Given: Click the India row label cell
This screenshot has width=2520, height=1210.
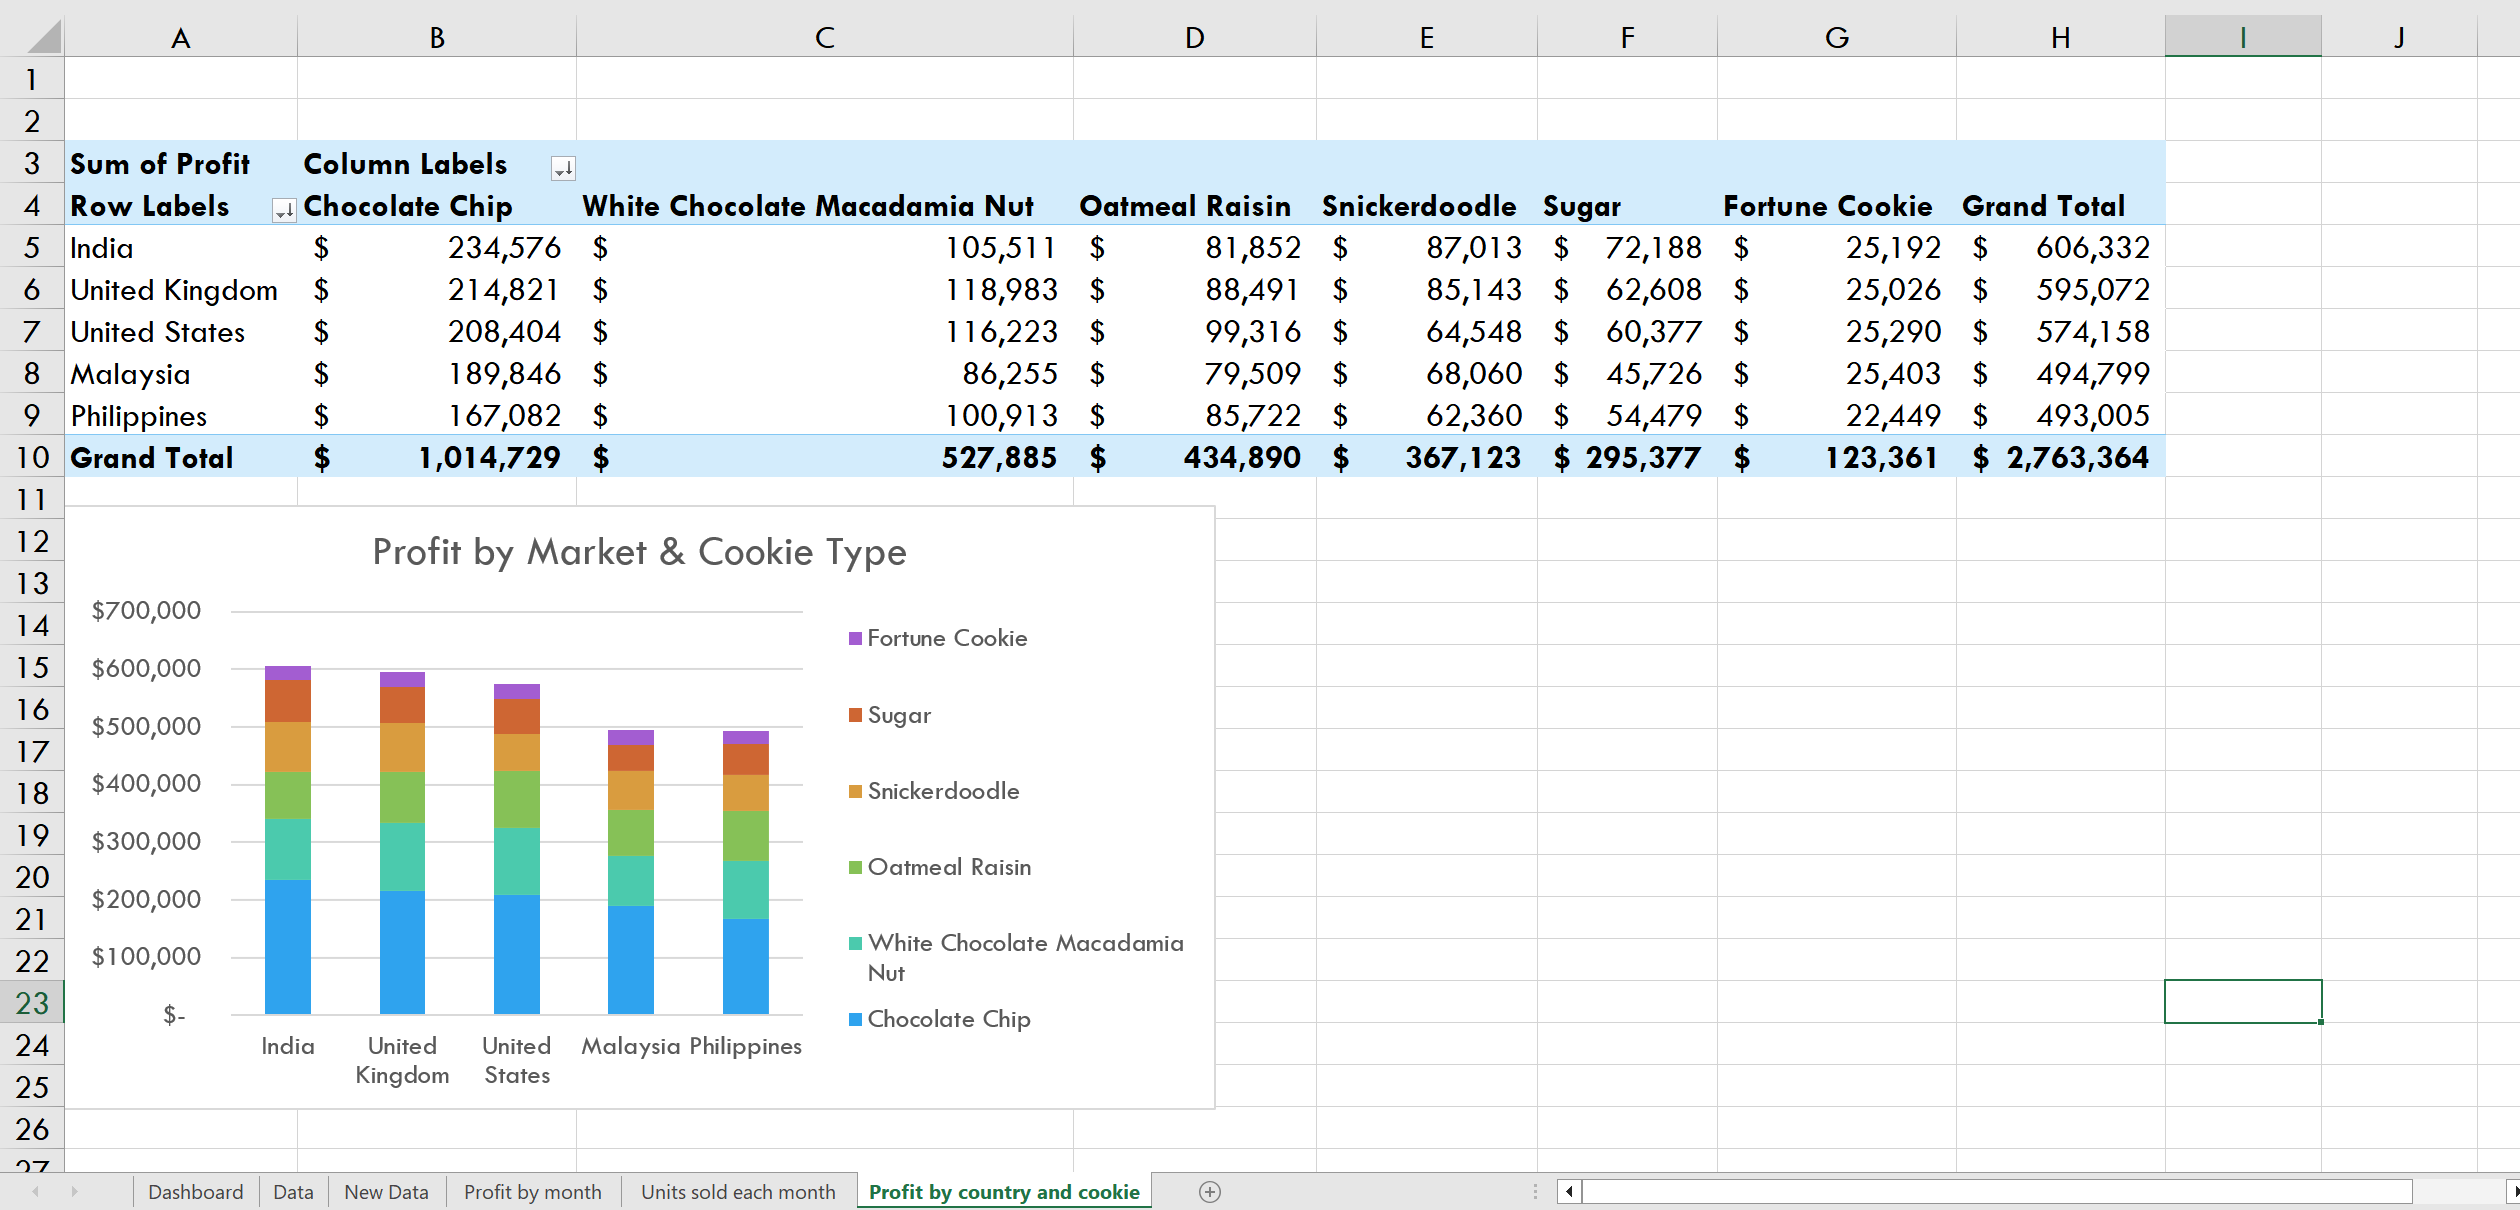Looking at the screenshot, I should pos(181,247).
